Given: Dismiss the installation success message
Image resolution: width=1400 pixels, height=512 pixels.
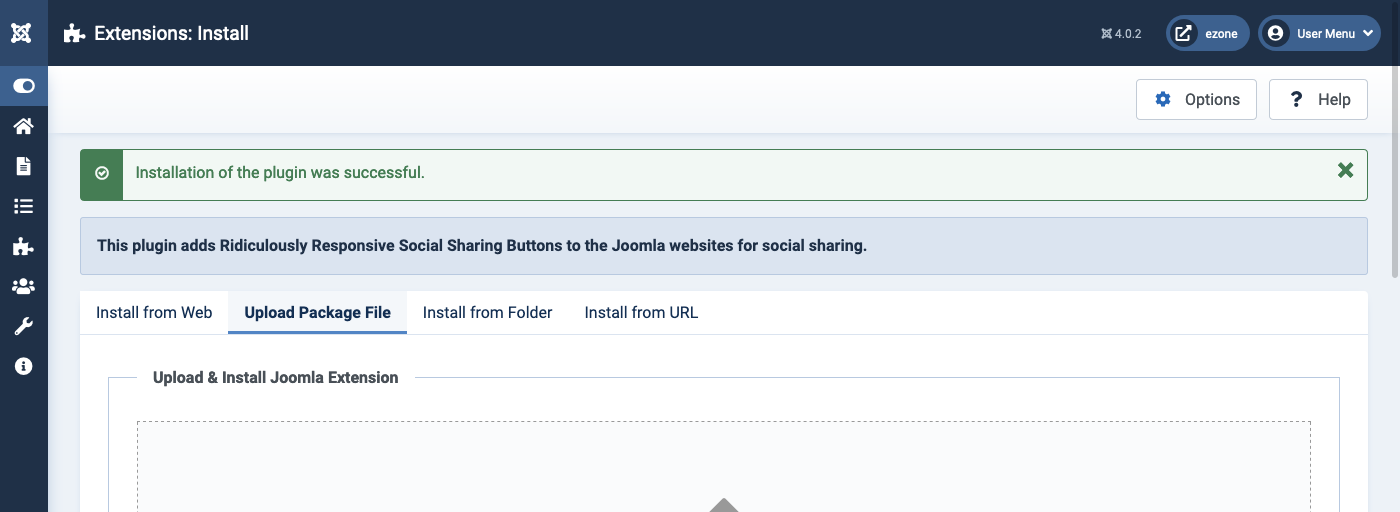Looking at the screenshot, I should click(x=1345, y=170).
